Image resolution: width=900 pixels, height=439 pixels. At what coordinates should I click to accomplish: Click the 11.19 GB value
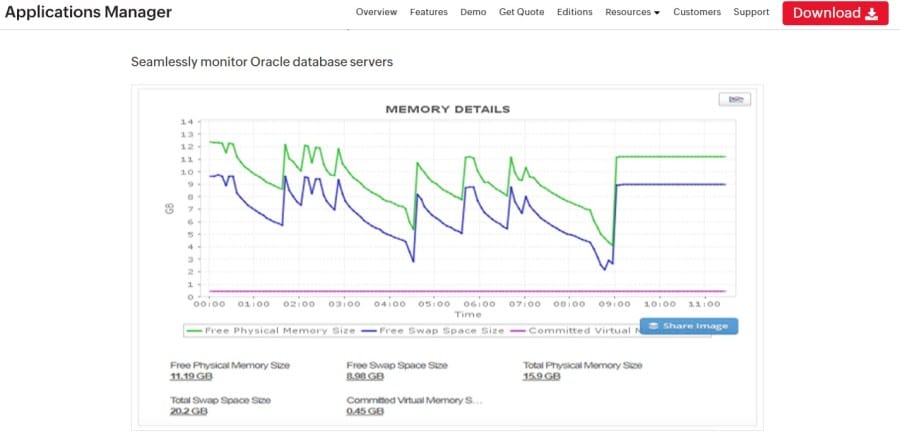pos(191,376)
